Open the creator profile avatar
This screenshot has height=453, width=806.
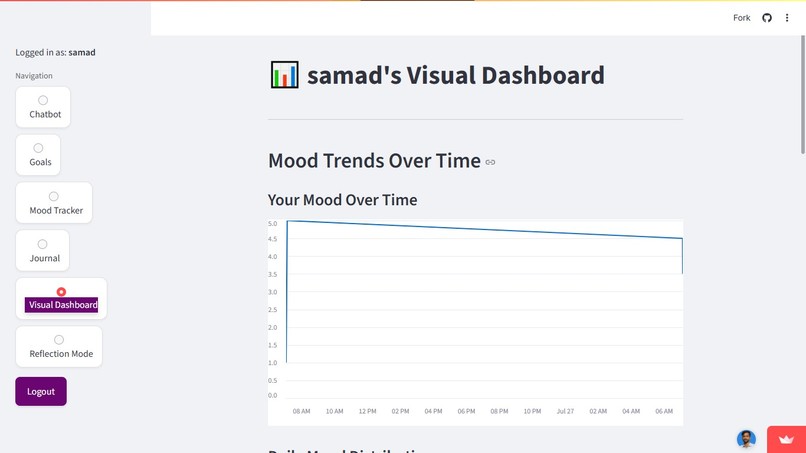point(746,439)
